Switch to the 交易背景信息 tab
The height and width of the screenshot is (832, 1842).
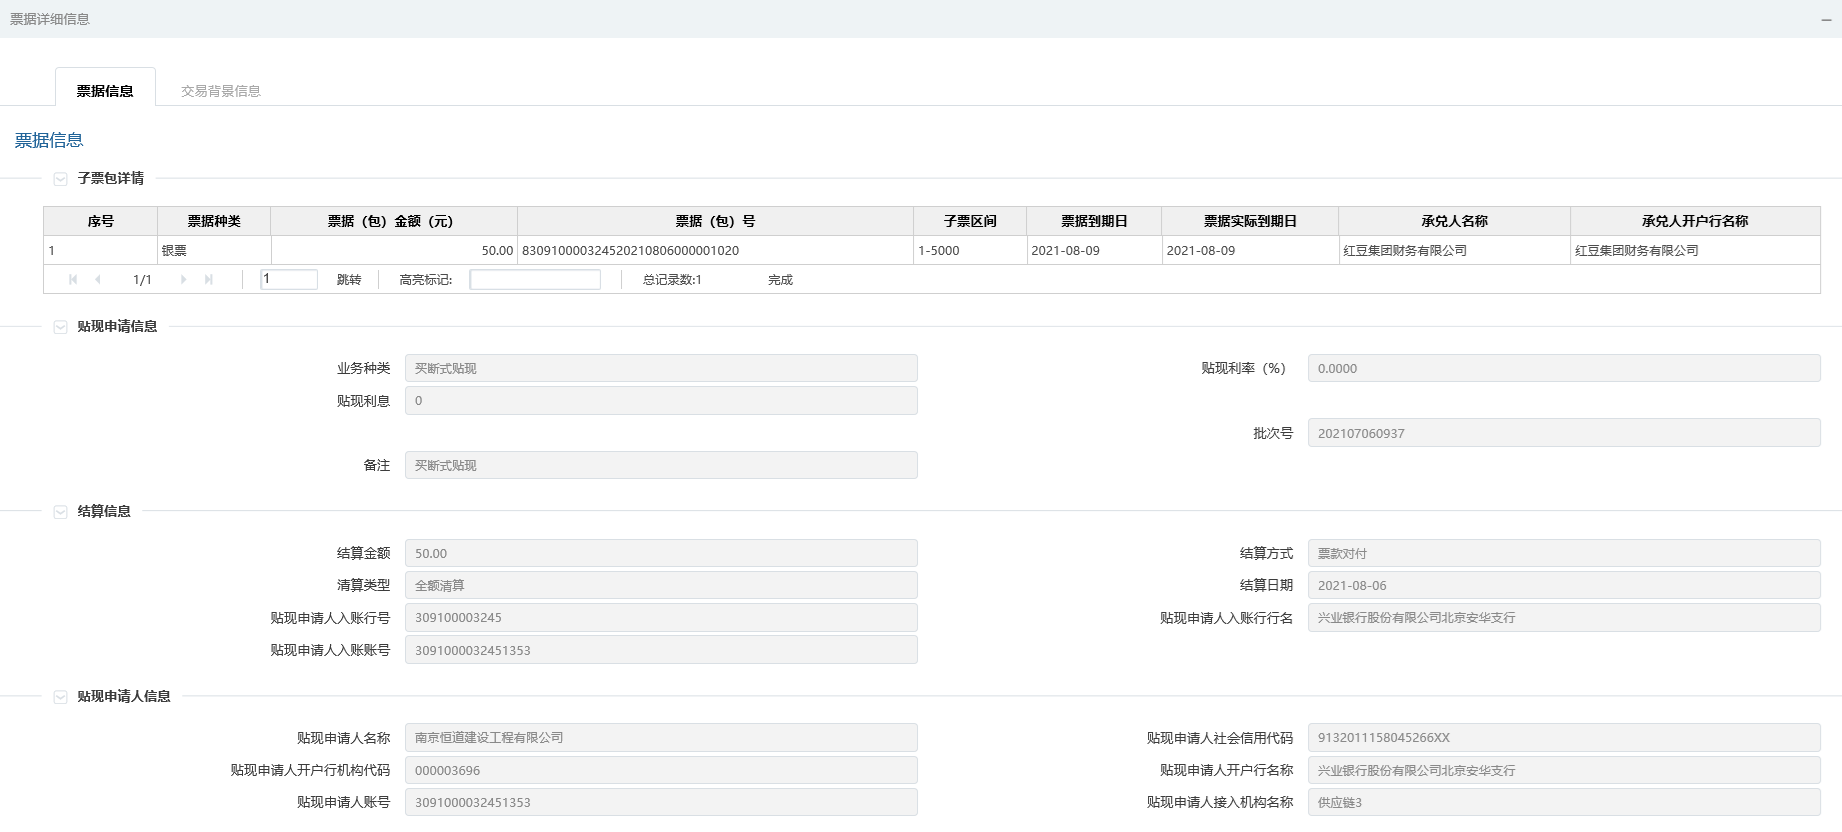[220, 91]
